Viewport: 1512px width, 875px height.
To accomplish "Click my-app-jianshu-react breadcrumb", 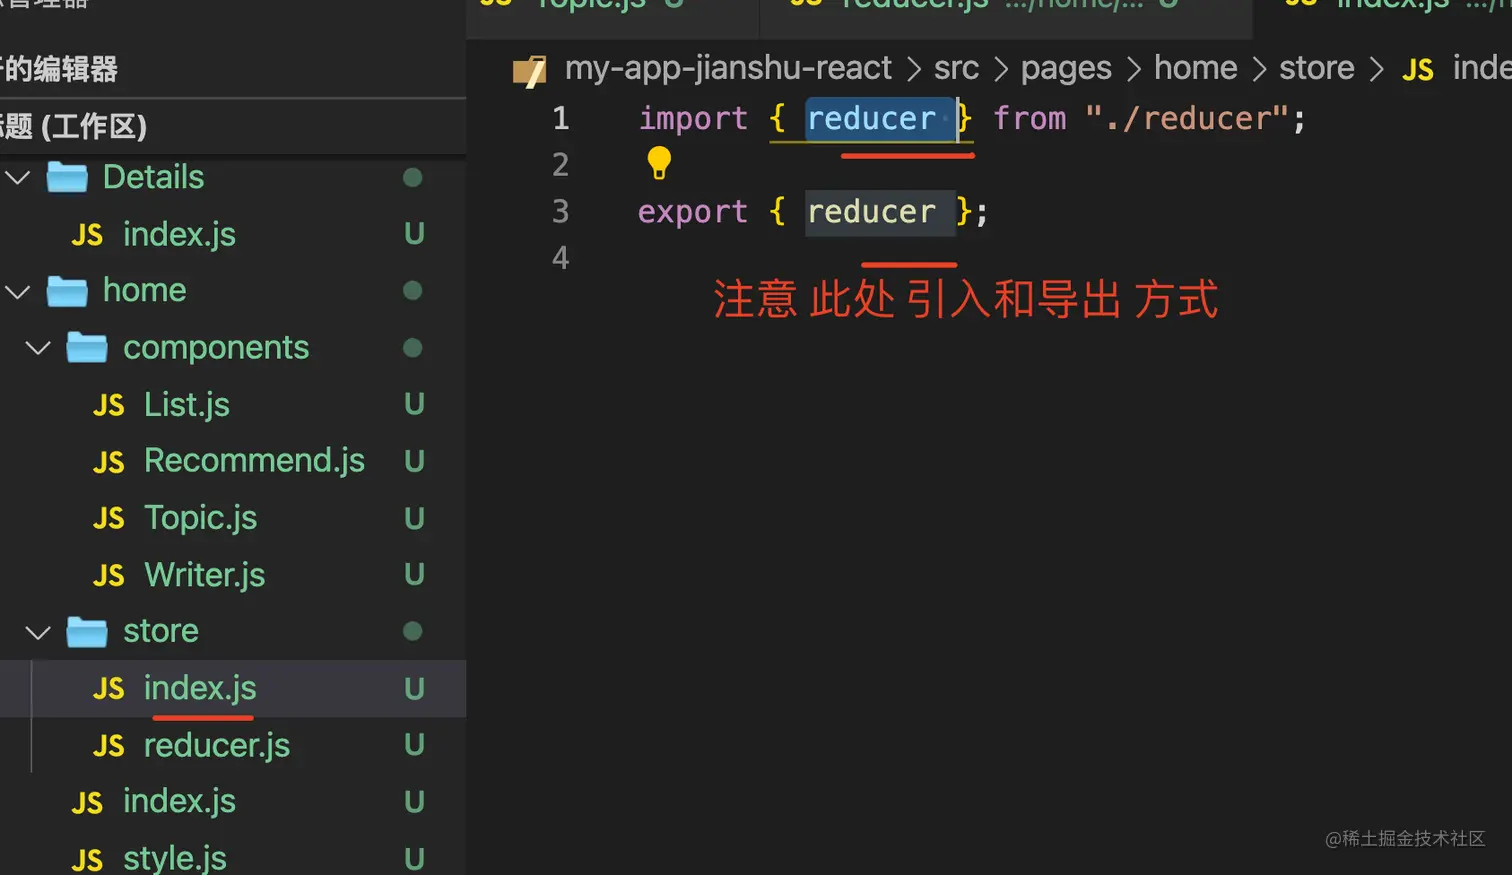I will point(728,68).
